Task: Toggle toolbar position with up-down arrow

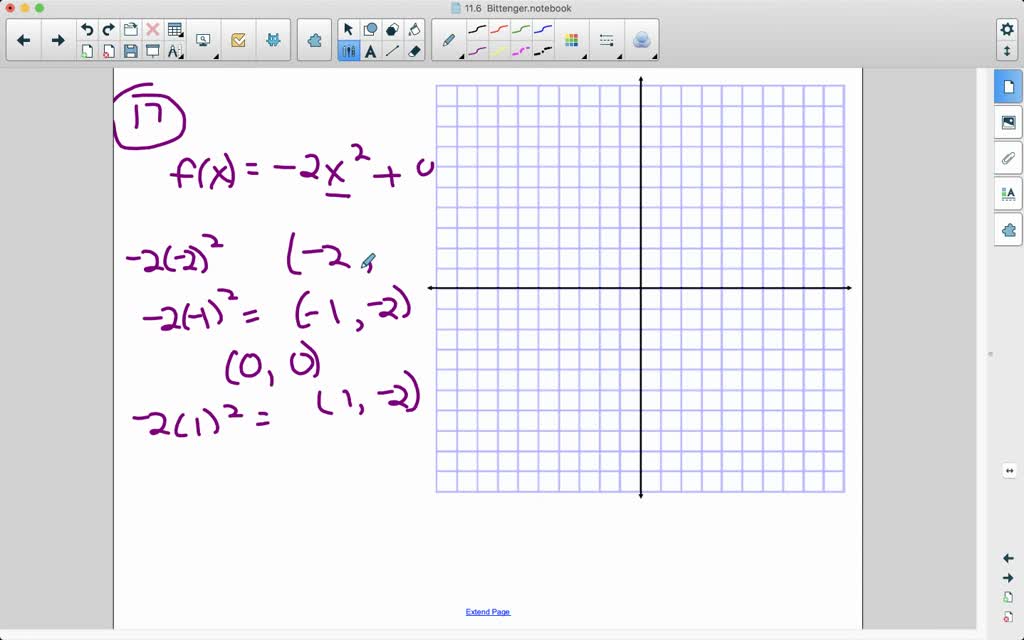Action: [1007, 50]
